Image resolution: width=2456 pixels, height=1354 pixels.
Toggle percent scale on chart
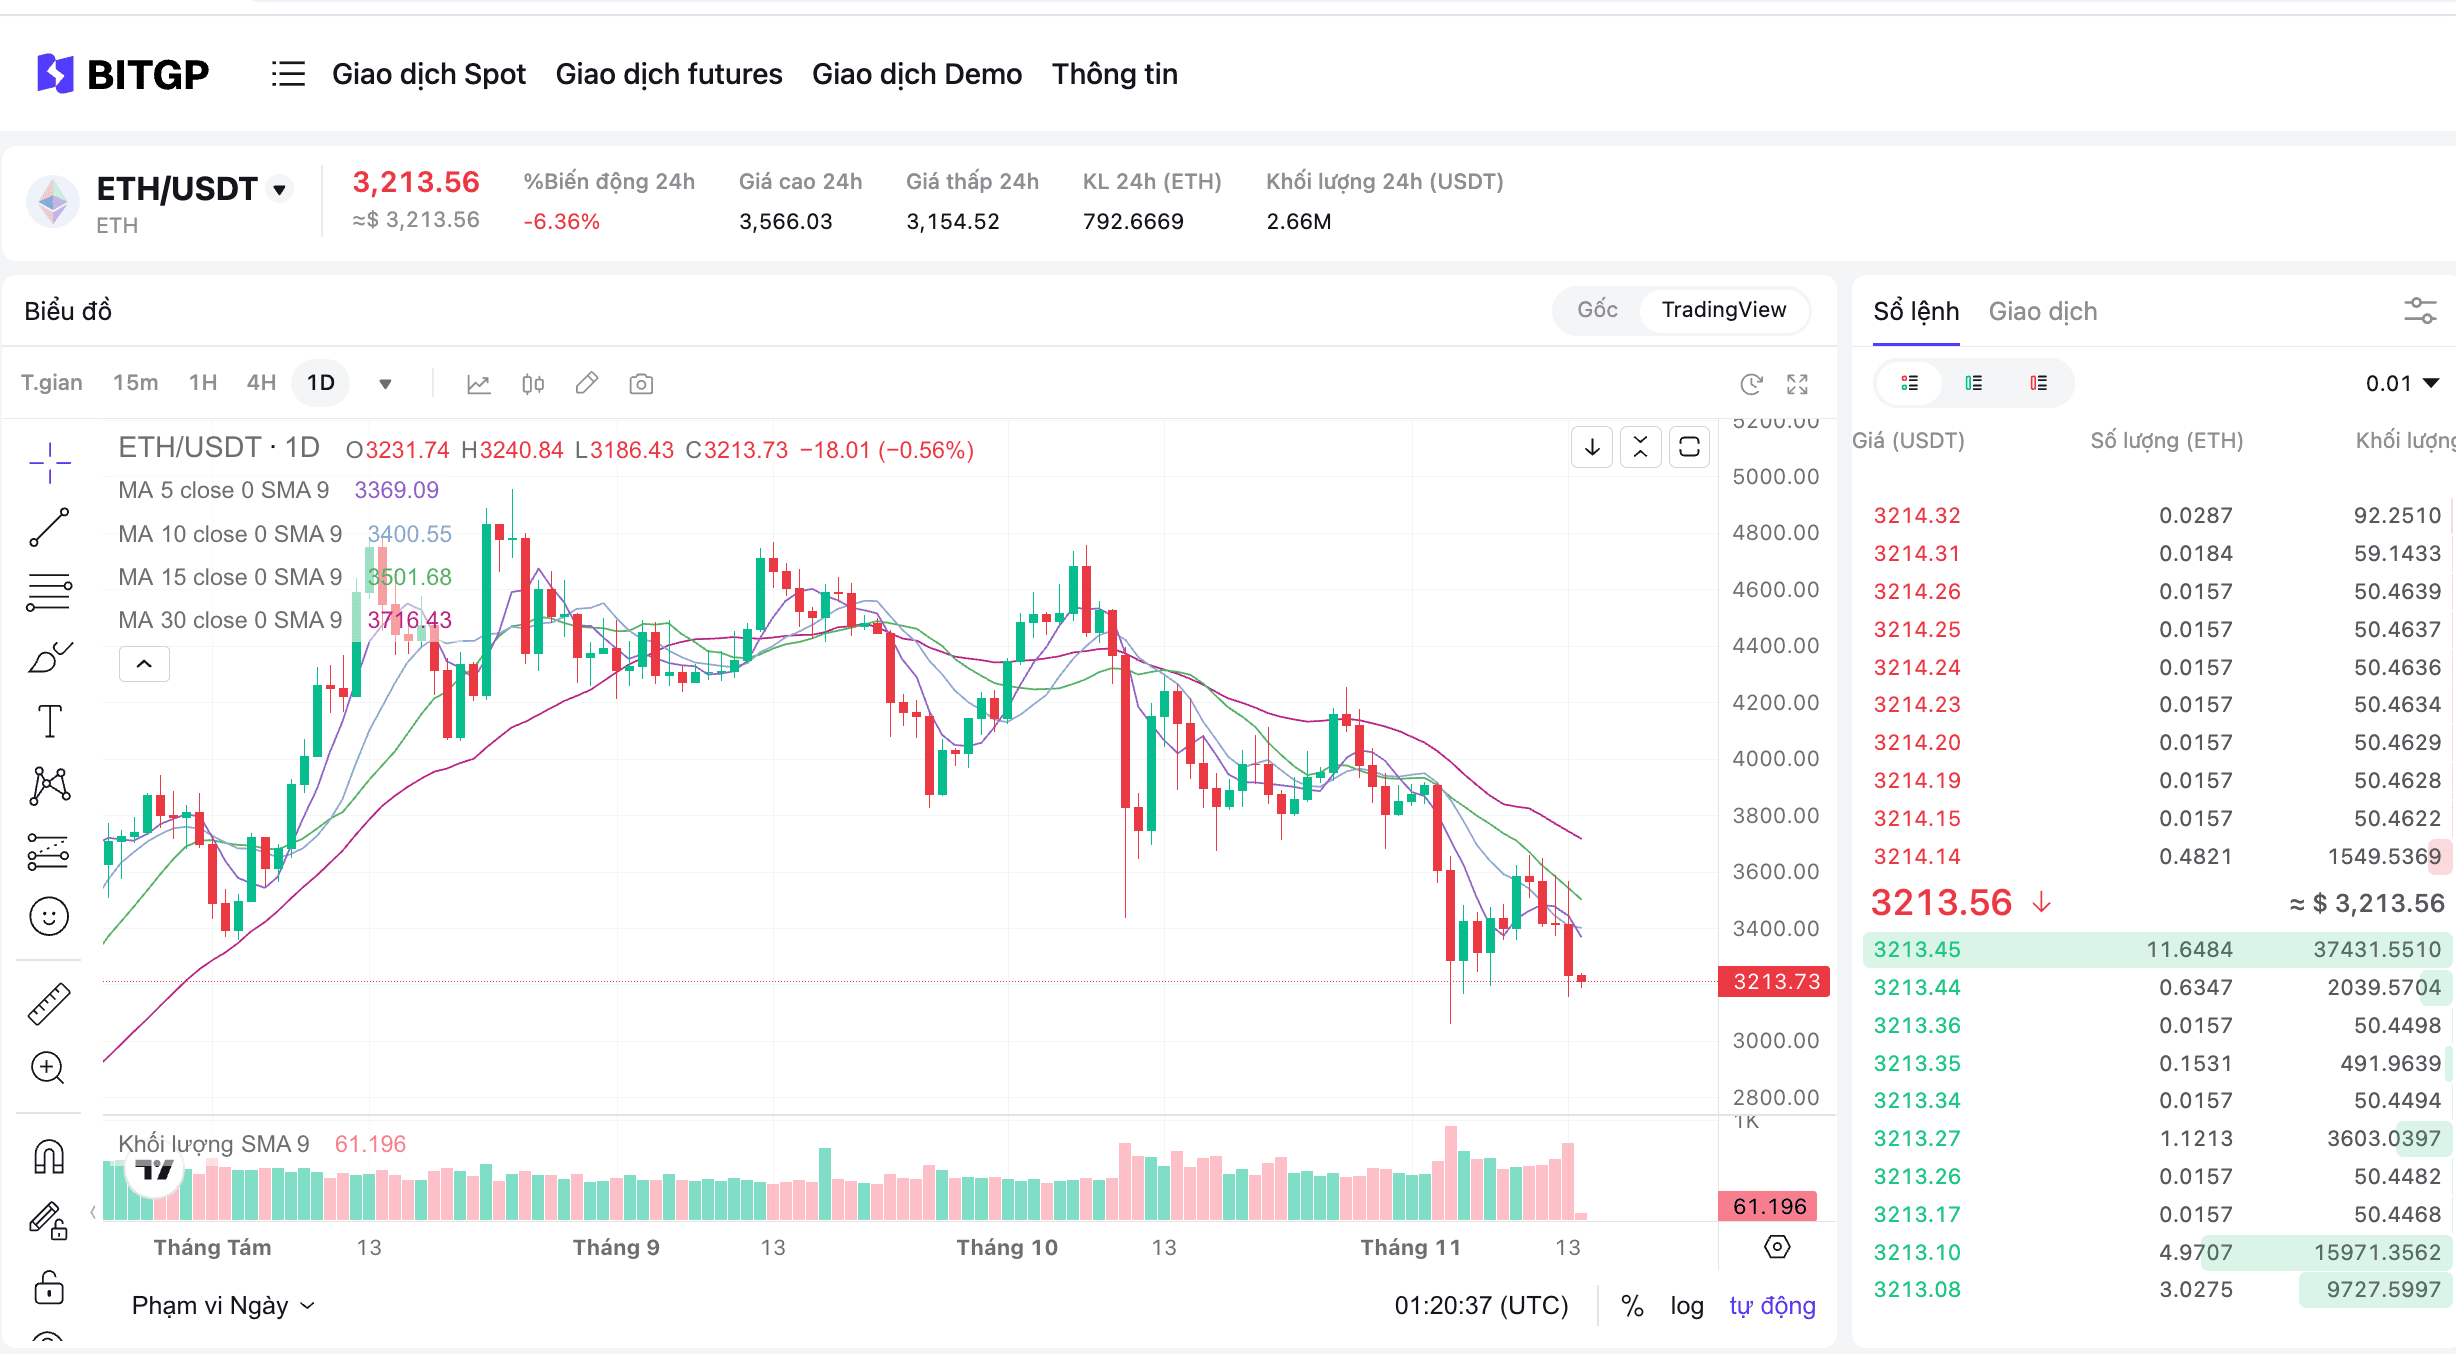(x=1632, y=1306)
